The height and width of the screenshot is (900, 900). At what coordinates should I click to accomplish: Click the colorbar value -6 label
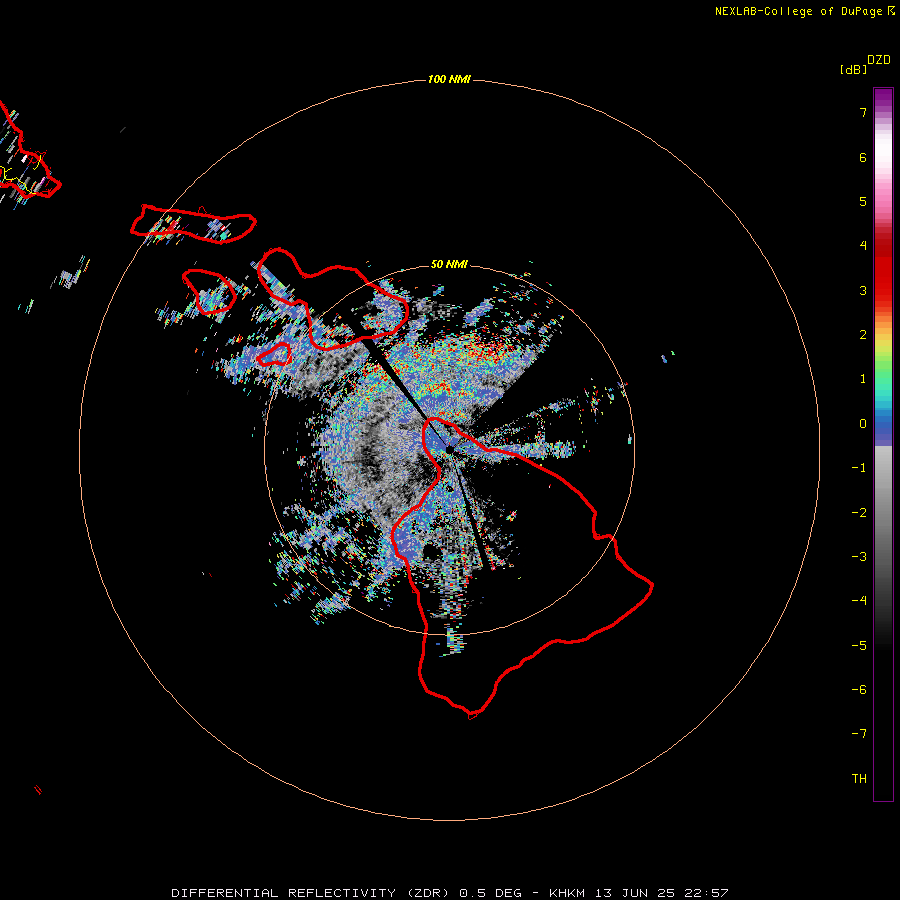pyautogui.click(x=859, y=690)
